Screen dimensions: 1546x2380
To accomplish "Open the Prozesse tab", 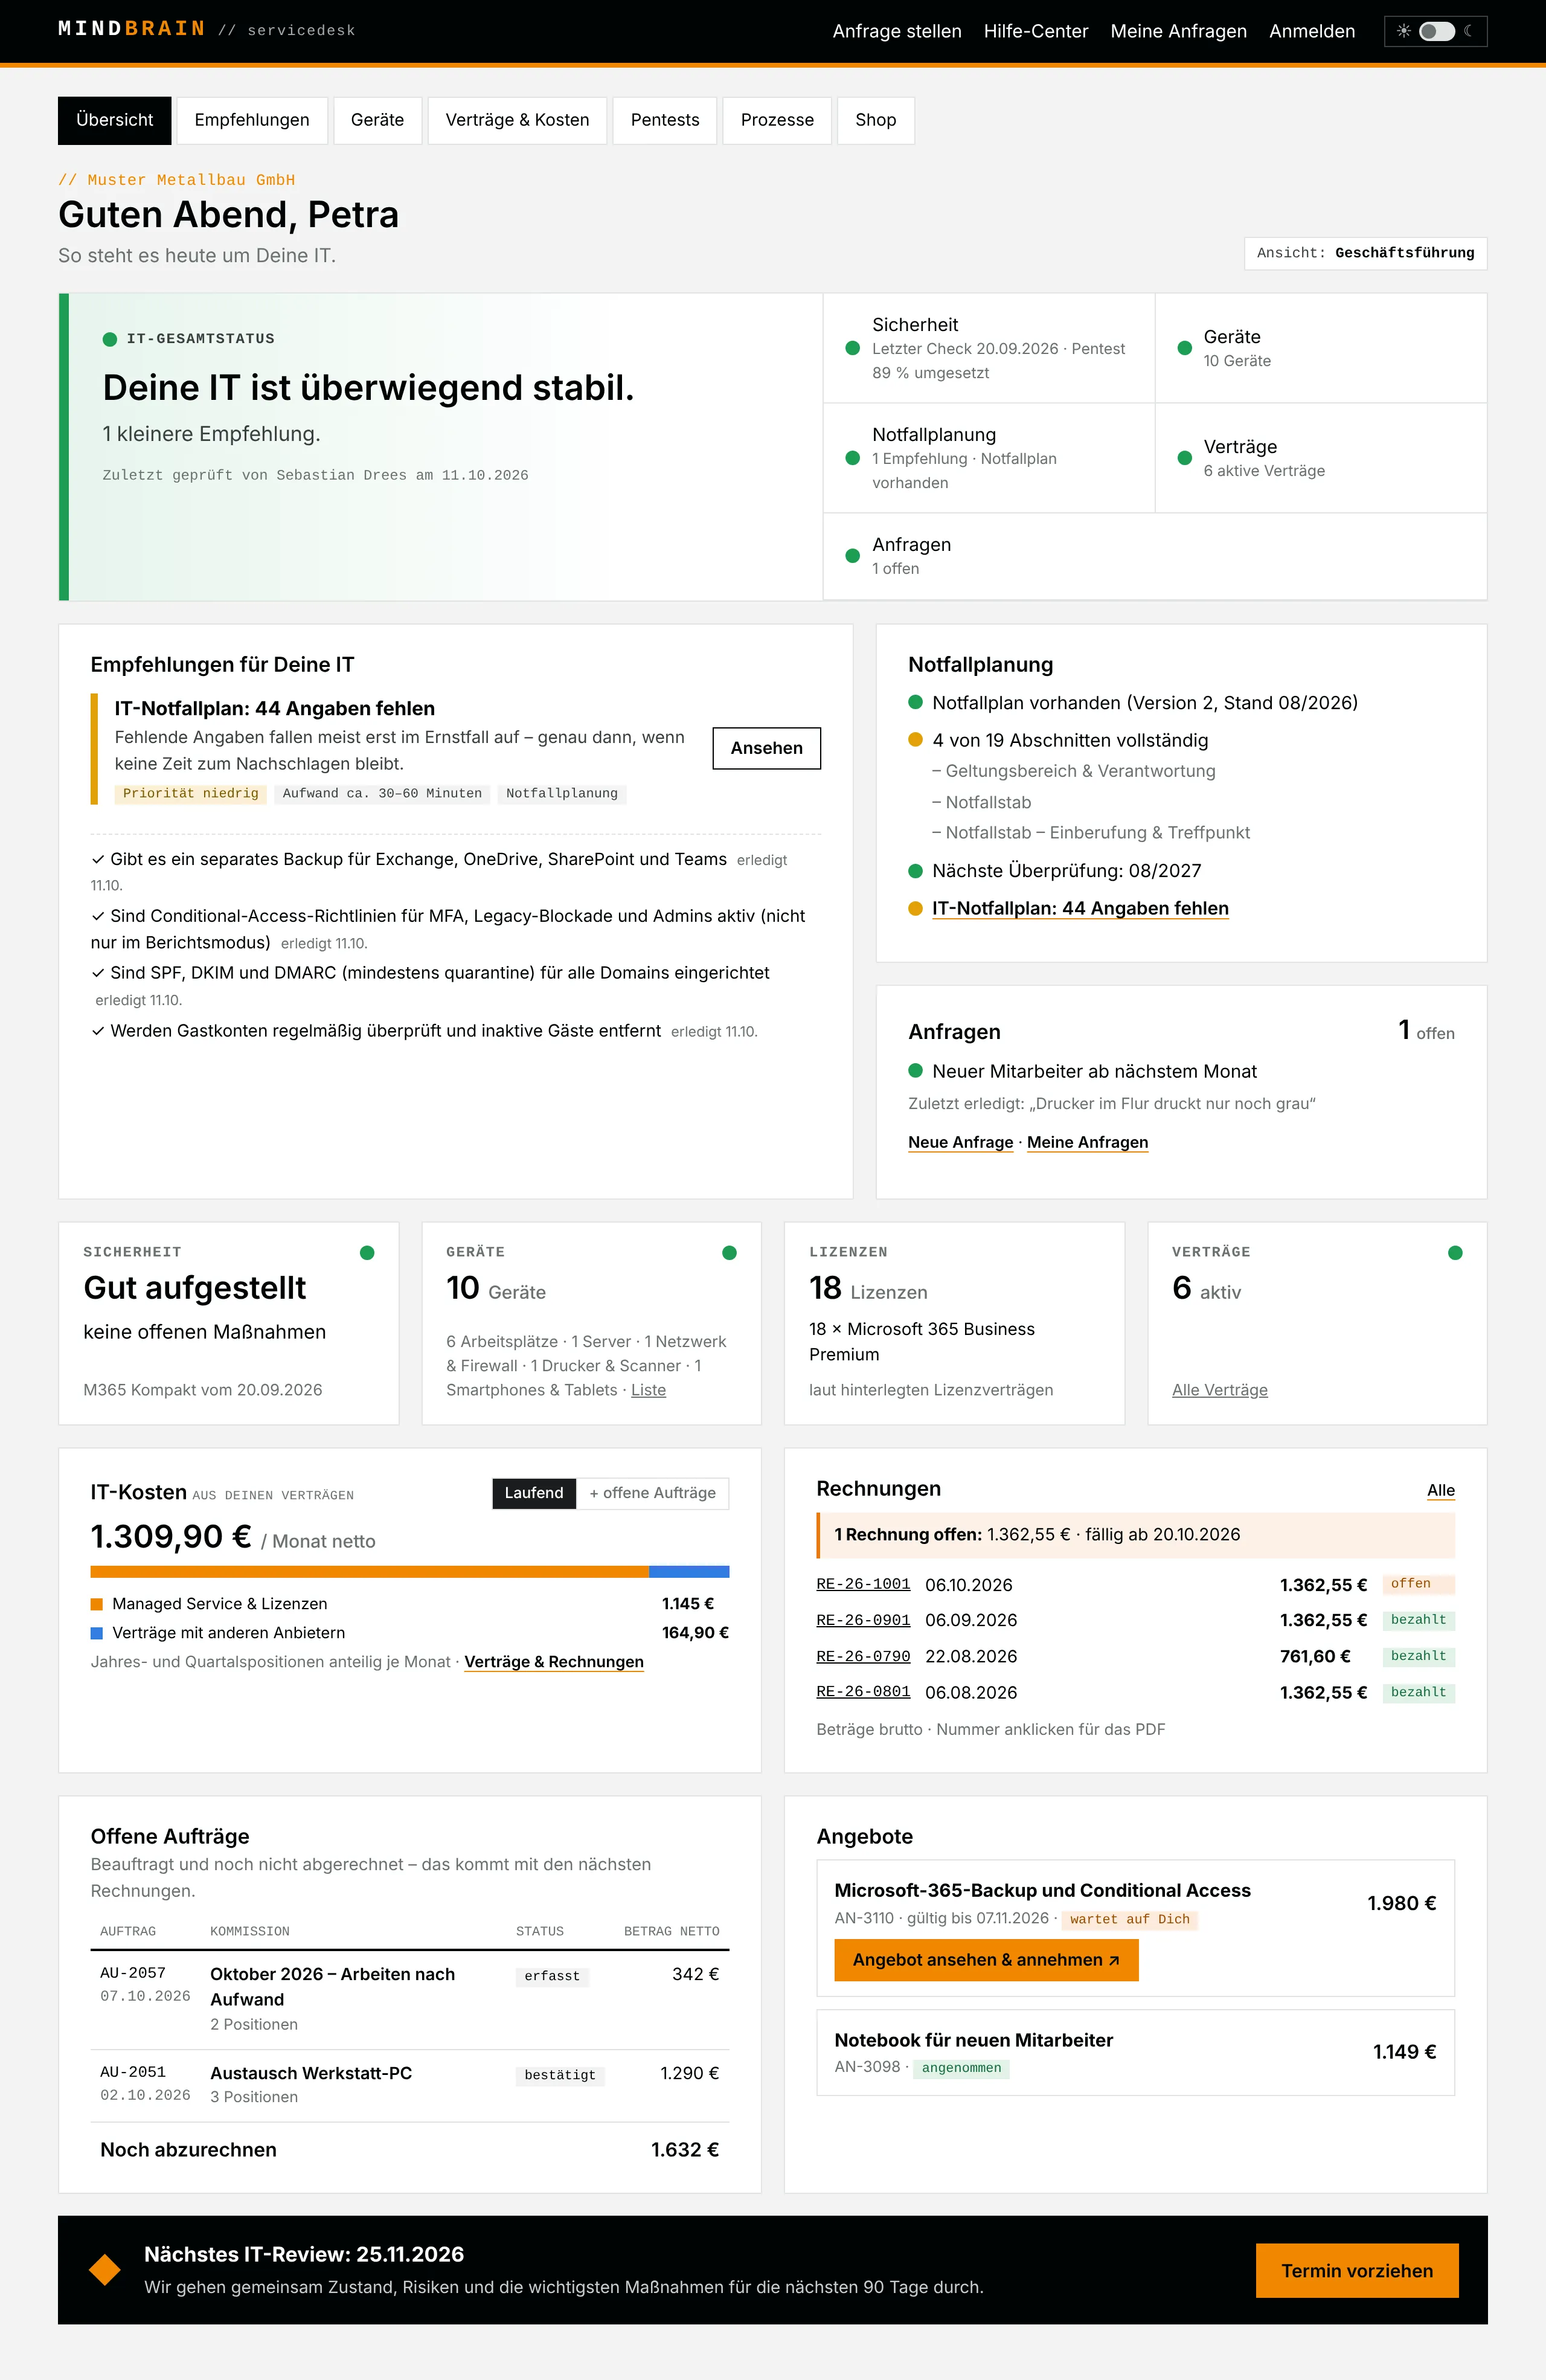I will point(777,120).
